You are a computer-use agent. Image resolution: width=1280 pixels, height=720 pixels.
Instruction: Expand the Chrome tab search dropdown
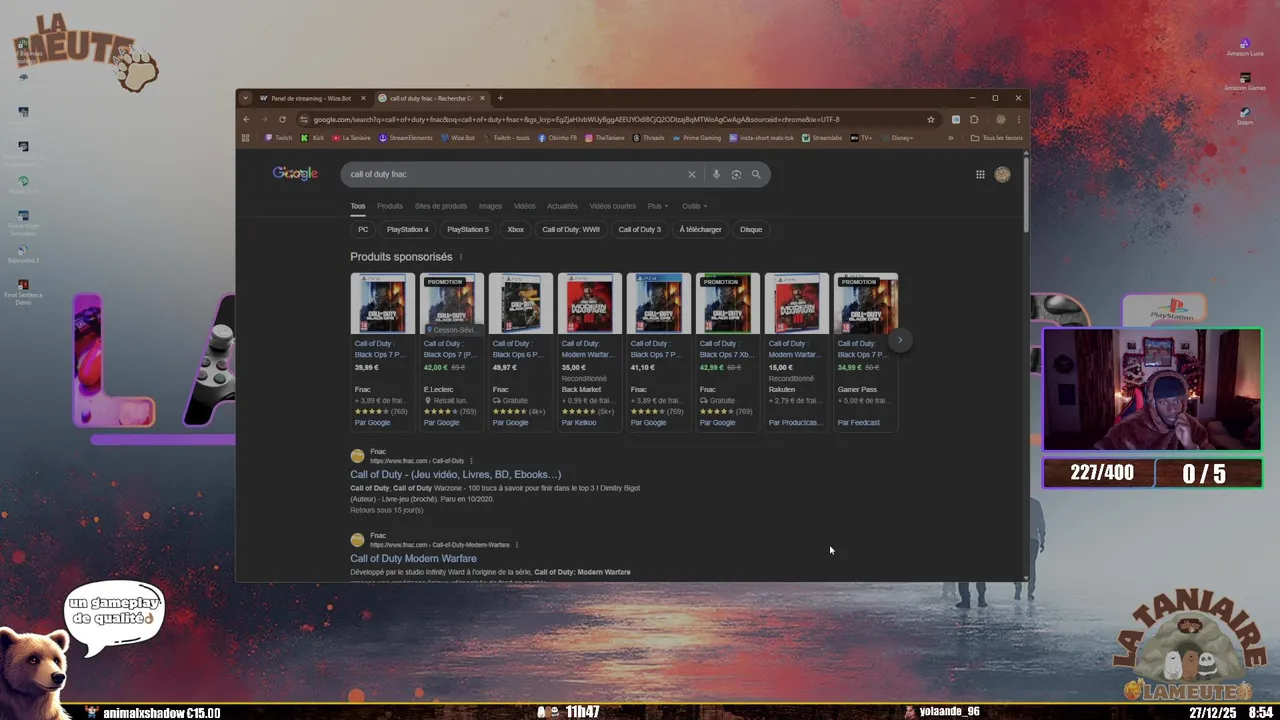tap(245, 98)
